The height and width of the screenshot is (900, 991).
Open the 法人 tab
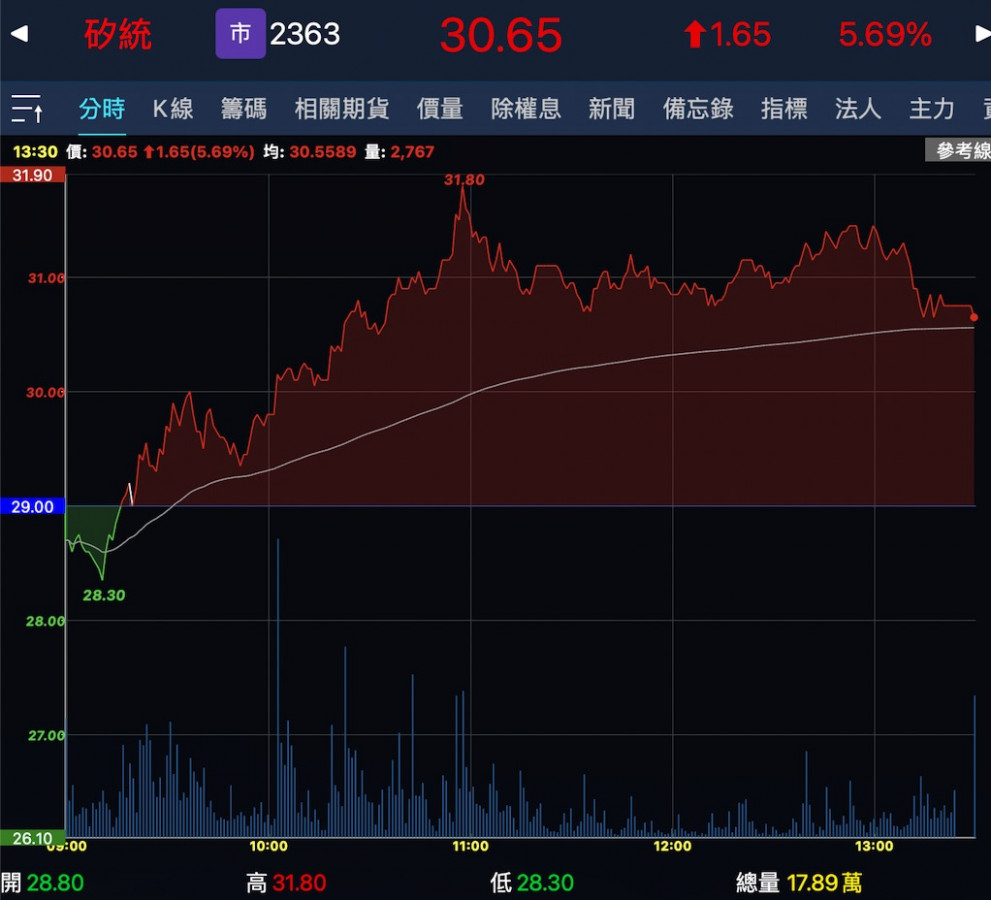point(858,109)
